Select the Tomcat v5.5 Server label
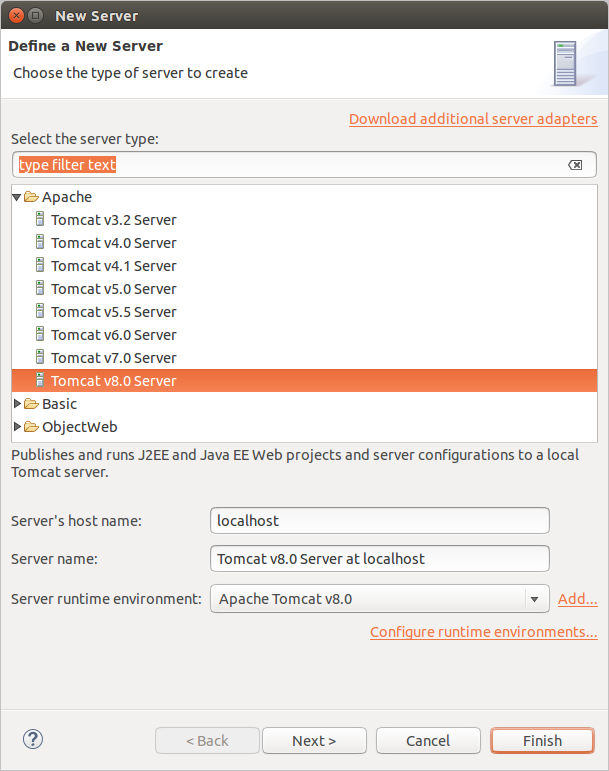This screenshot has height=771, width=609. pos(114,312)
